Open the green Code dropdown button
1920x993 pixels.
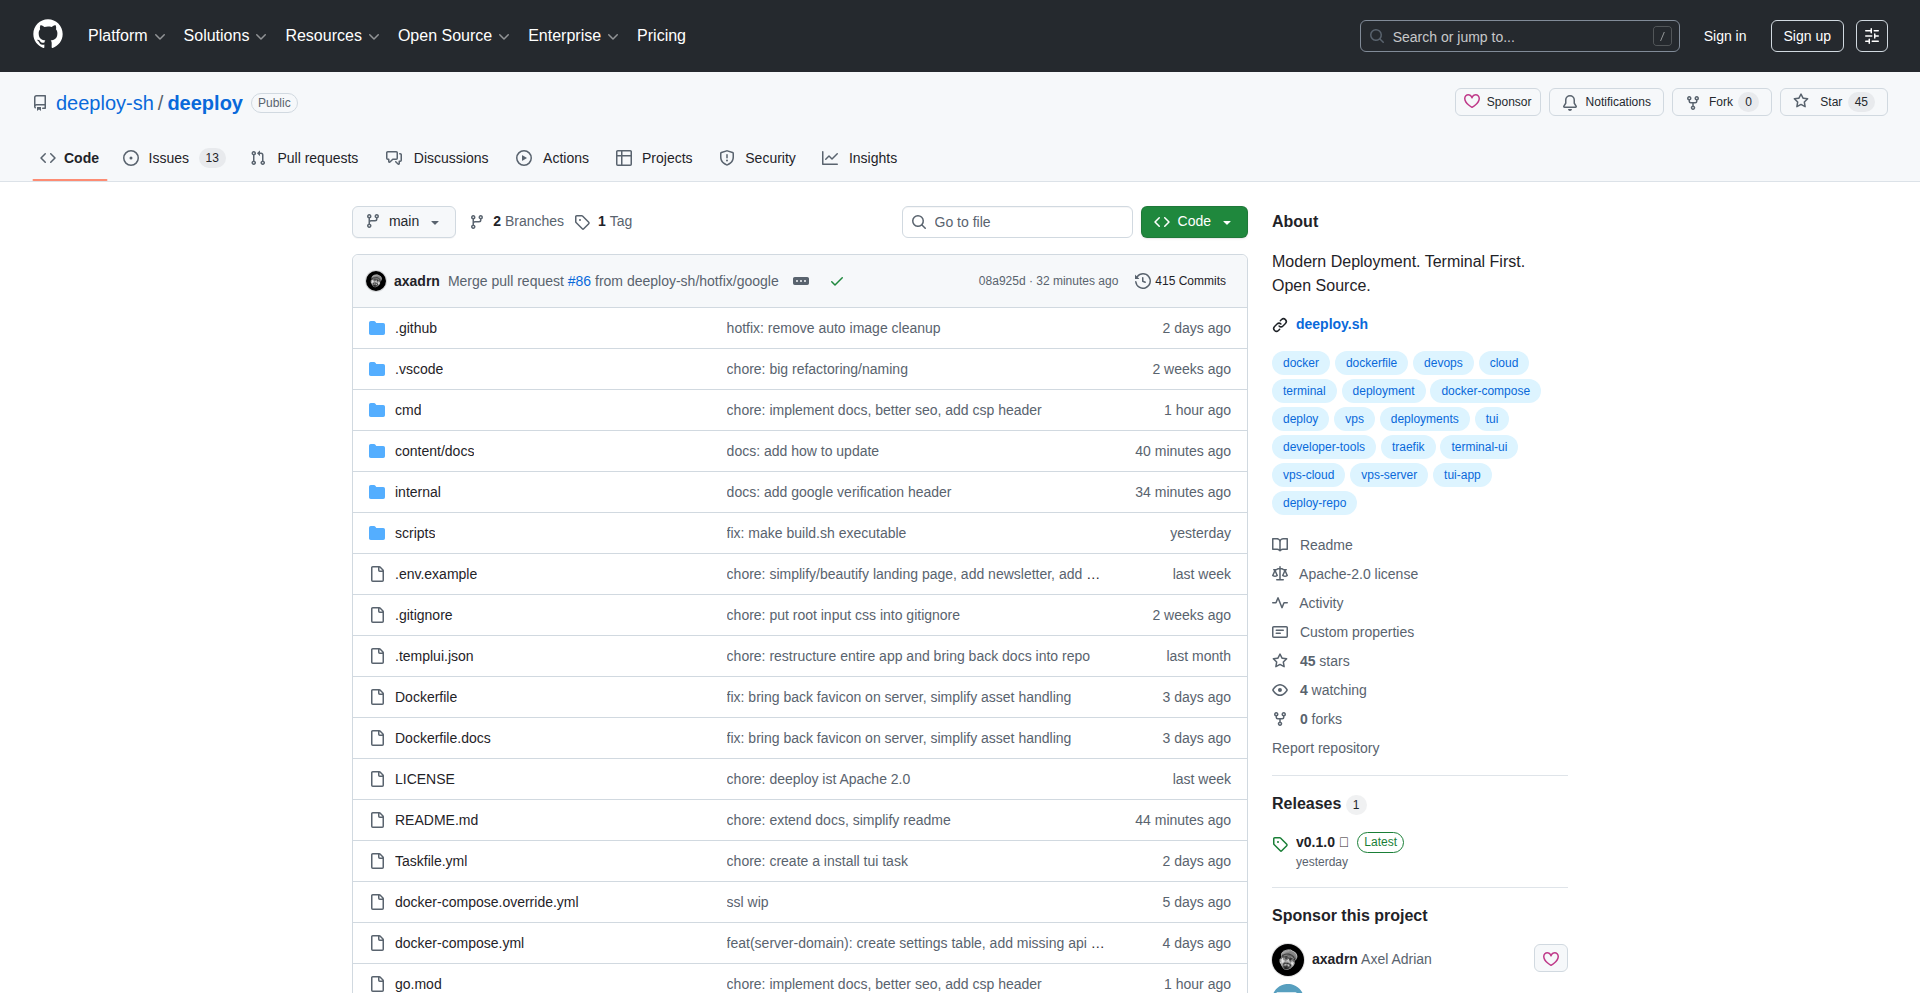tap(1194, 222)
